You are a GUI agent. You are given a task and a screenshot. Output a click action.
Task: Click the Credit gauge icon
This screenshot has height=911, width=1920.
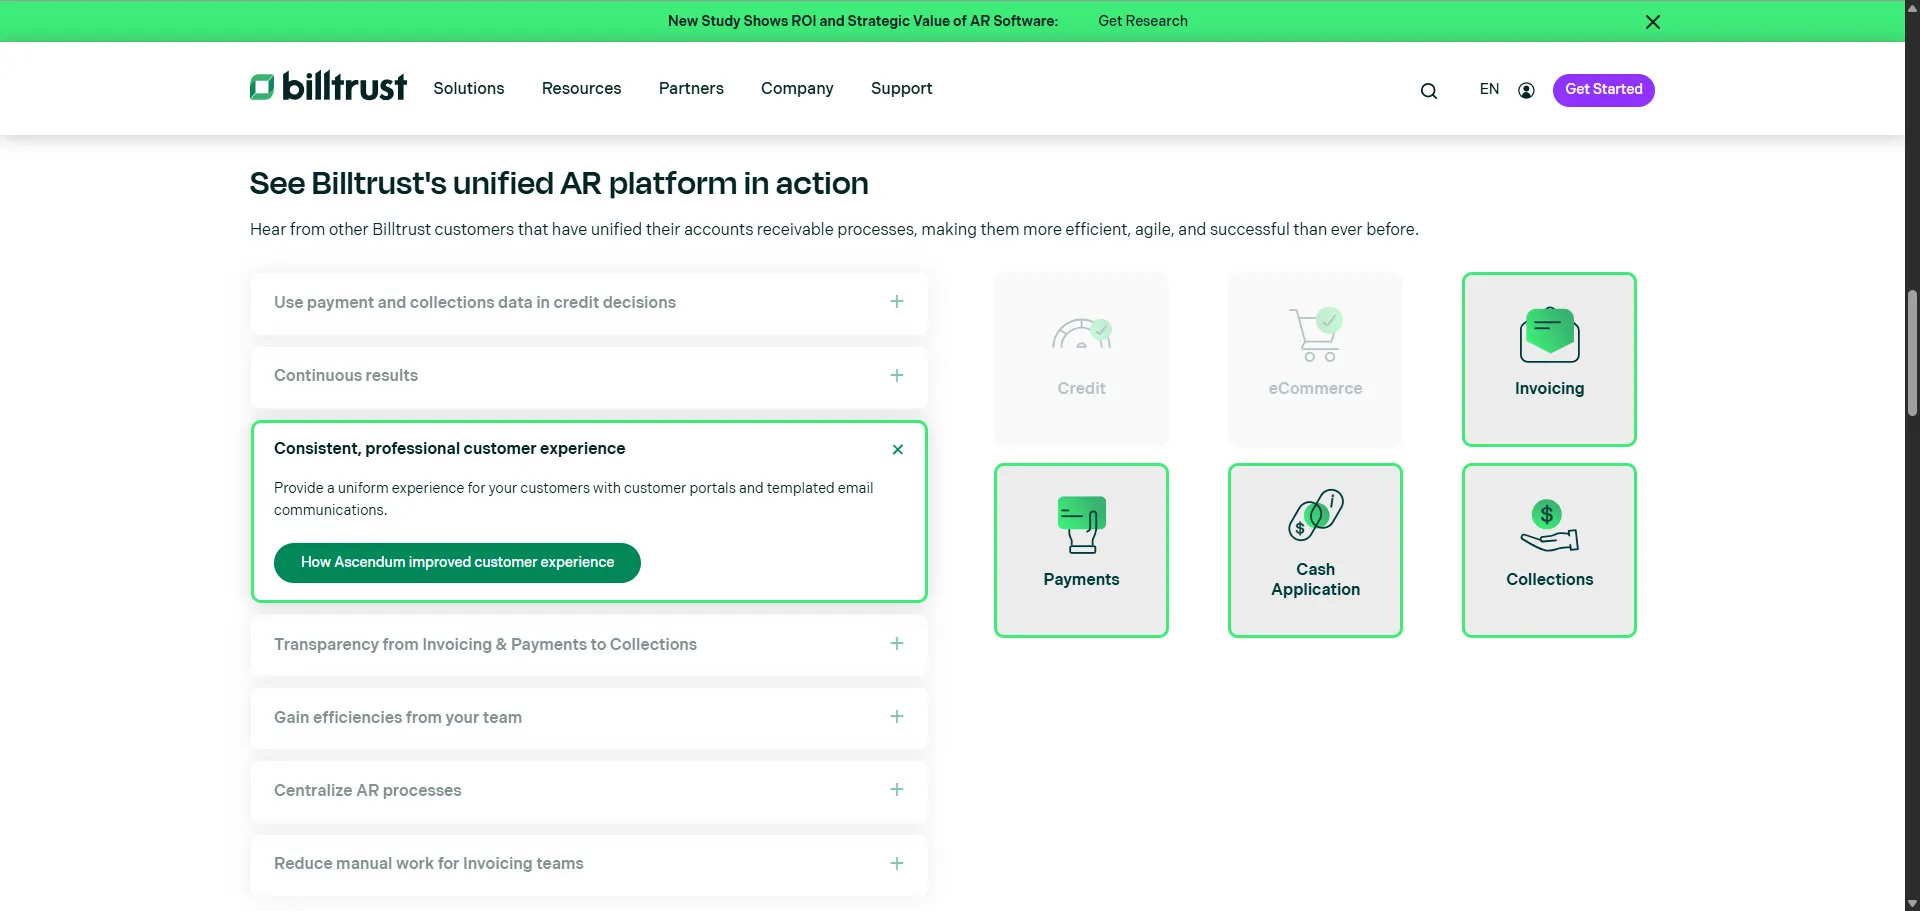(x=1081, y=334)
